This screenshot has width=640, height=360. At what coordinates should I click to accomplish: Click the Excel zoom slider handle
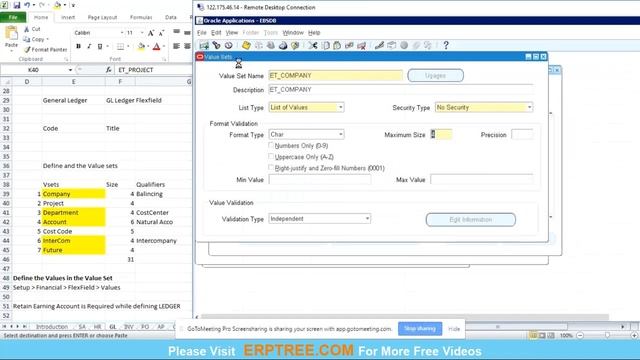607,335
